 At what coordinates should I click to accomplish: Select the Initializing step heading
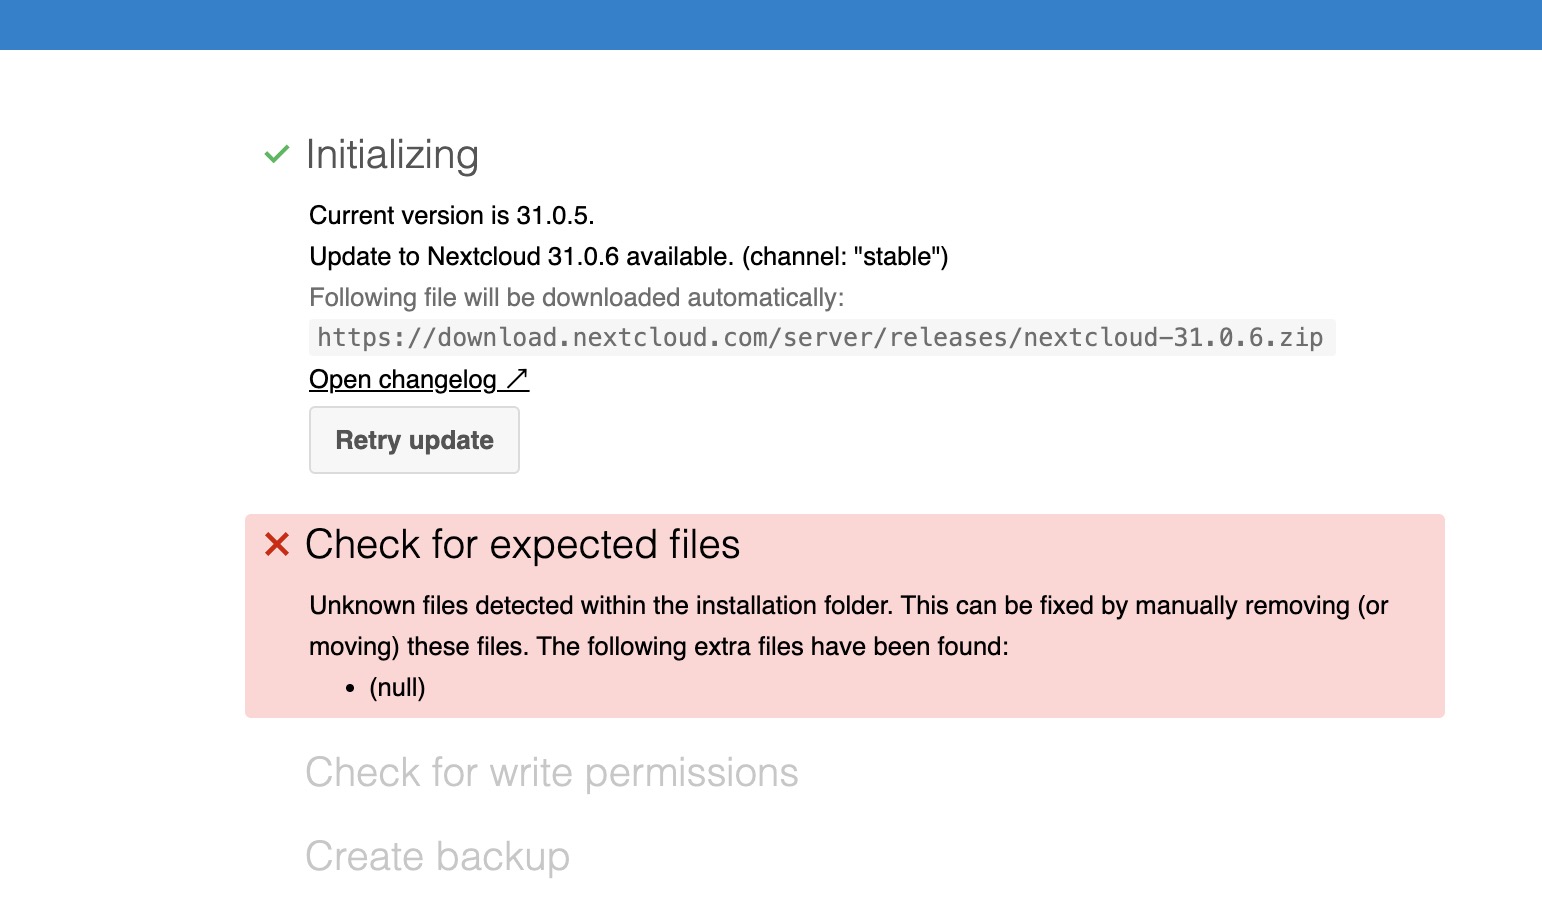point(392,155)
